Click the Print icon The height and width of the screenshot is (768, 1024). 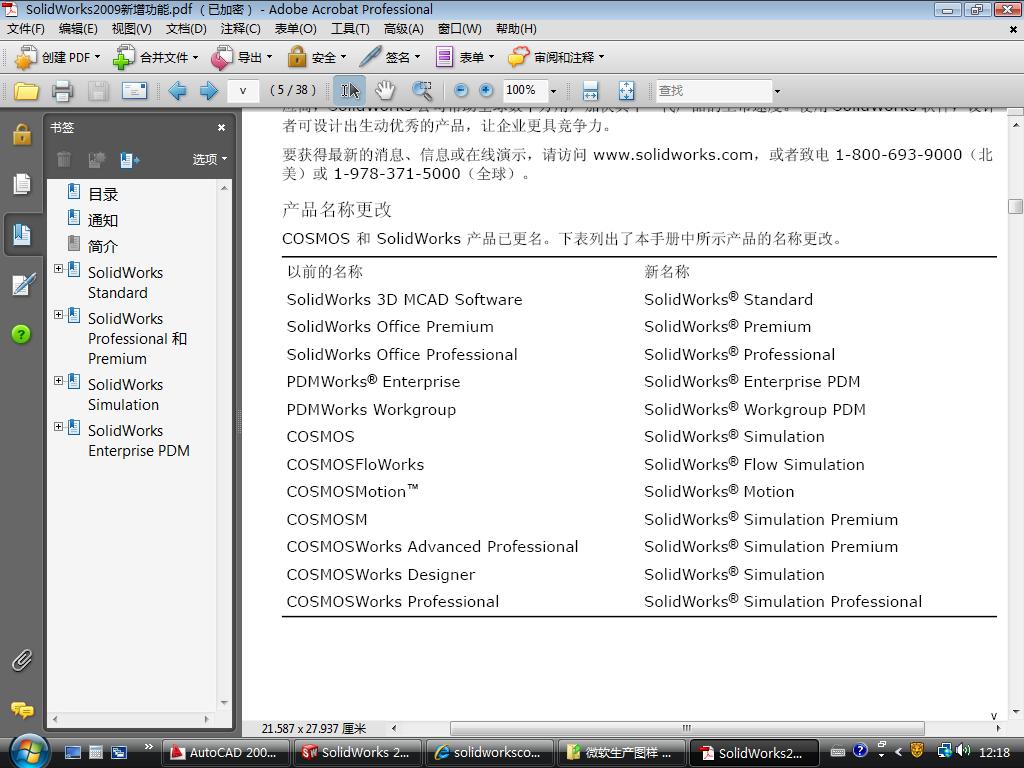tap(62, 91)
